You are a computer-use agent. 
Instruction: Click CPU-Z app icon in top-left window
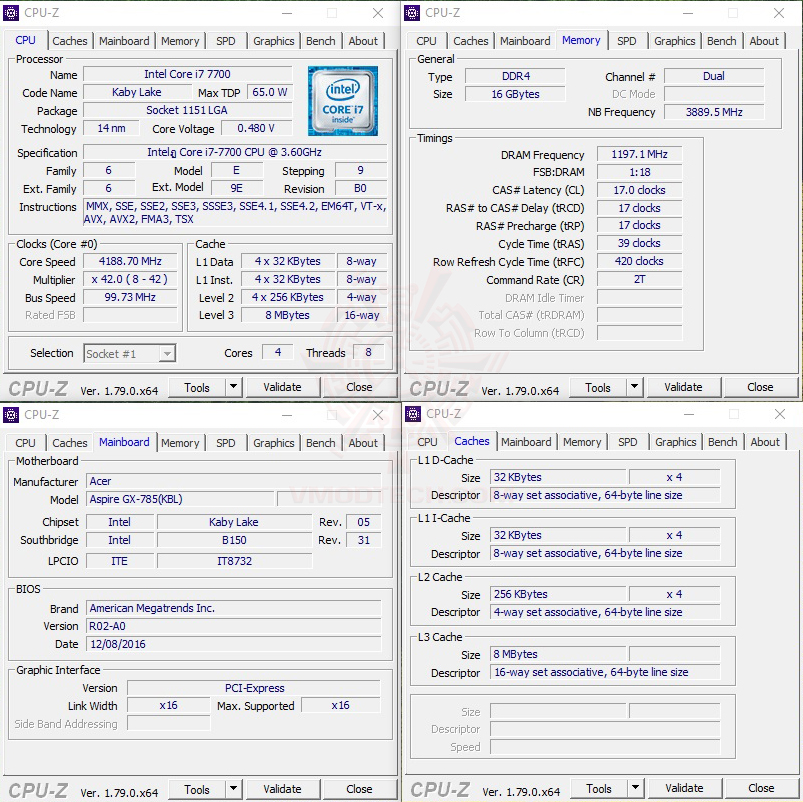11,13
